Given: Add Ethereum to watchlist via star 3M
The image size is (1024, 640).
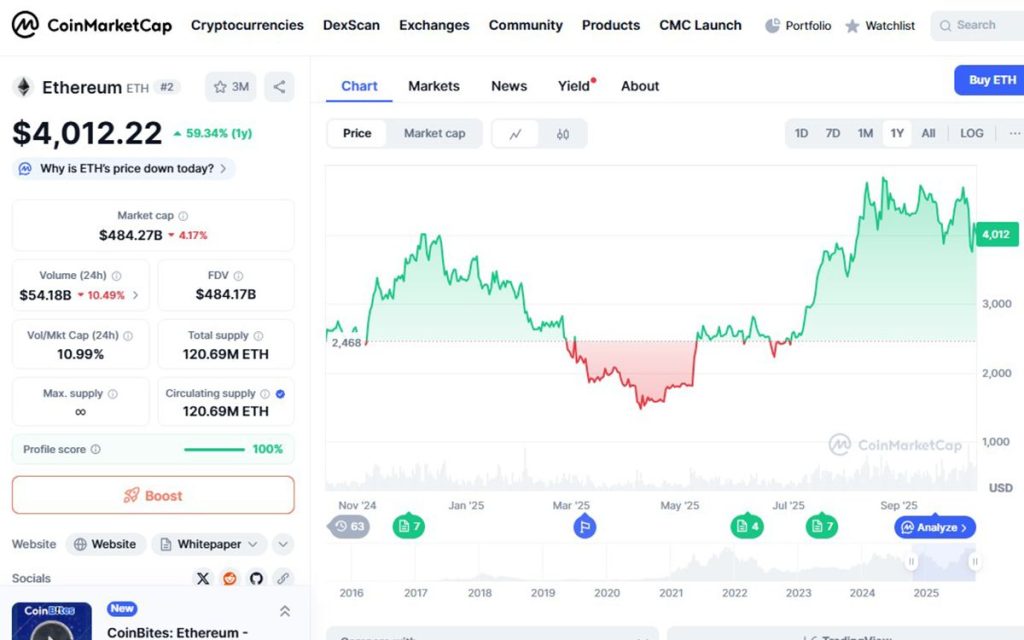Looking at the screenshot, I should 231,87.
